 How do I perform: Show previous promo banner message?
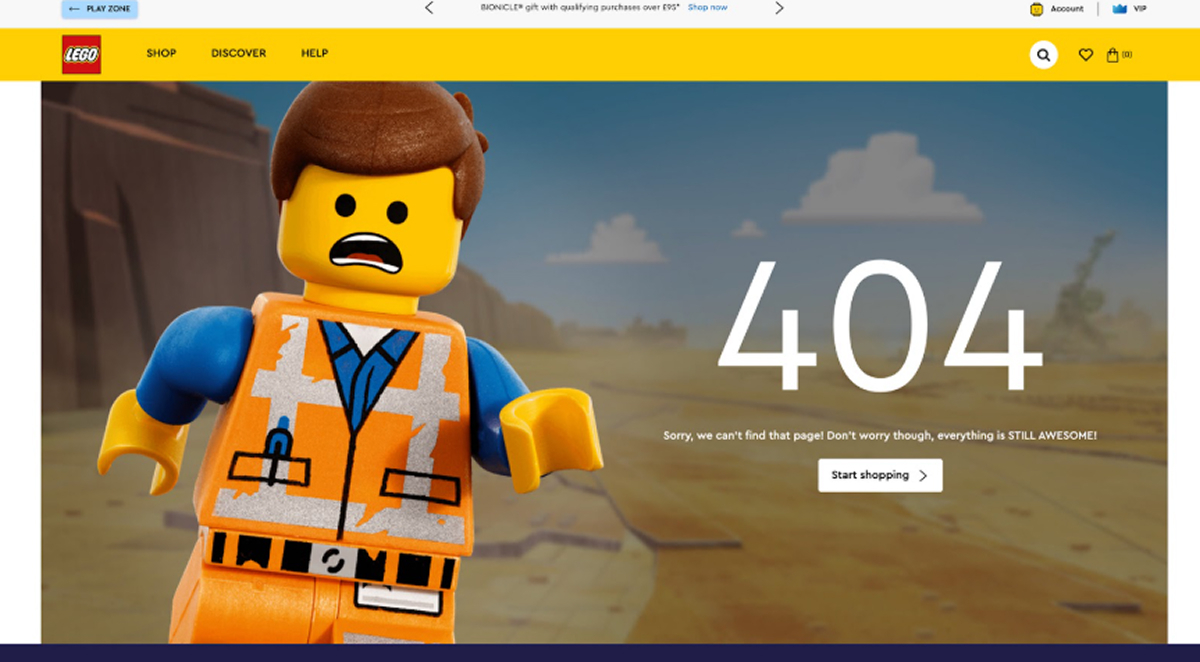tap(429, 8)
